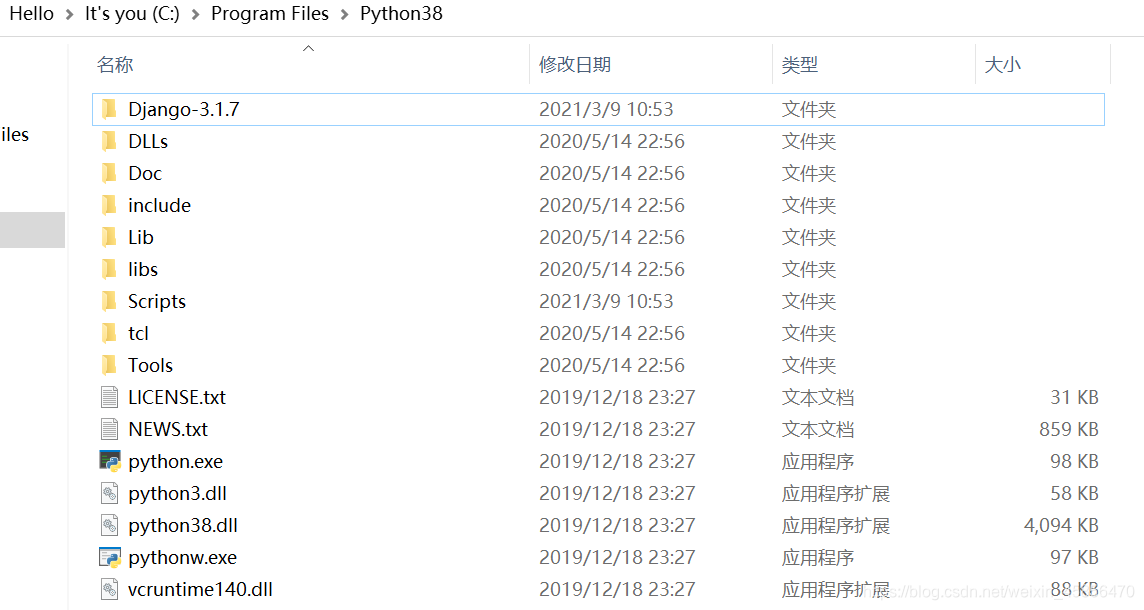The height and width of the screenshot is (610, 1144).
Task: Click the Doc folder icon
Action: tap(109, 174)
